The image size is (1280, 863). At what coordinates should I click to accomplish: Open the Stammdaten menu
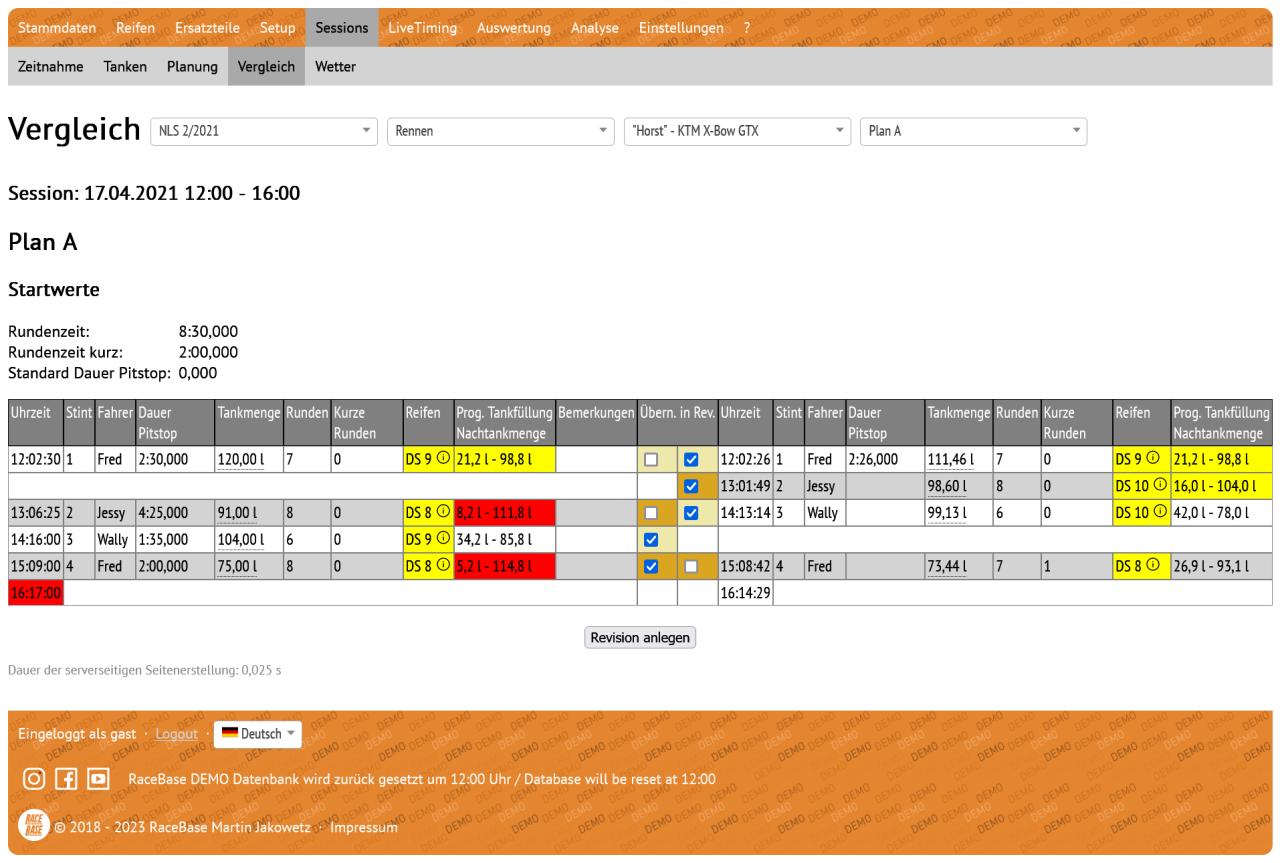[x=57, y=28]
